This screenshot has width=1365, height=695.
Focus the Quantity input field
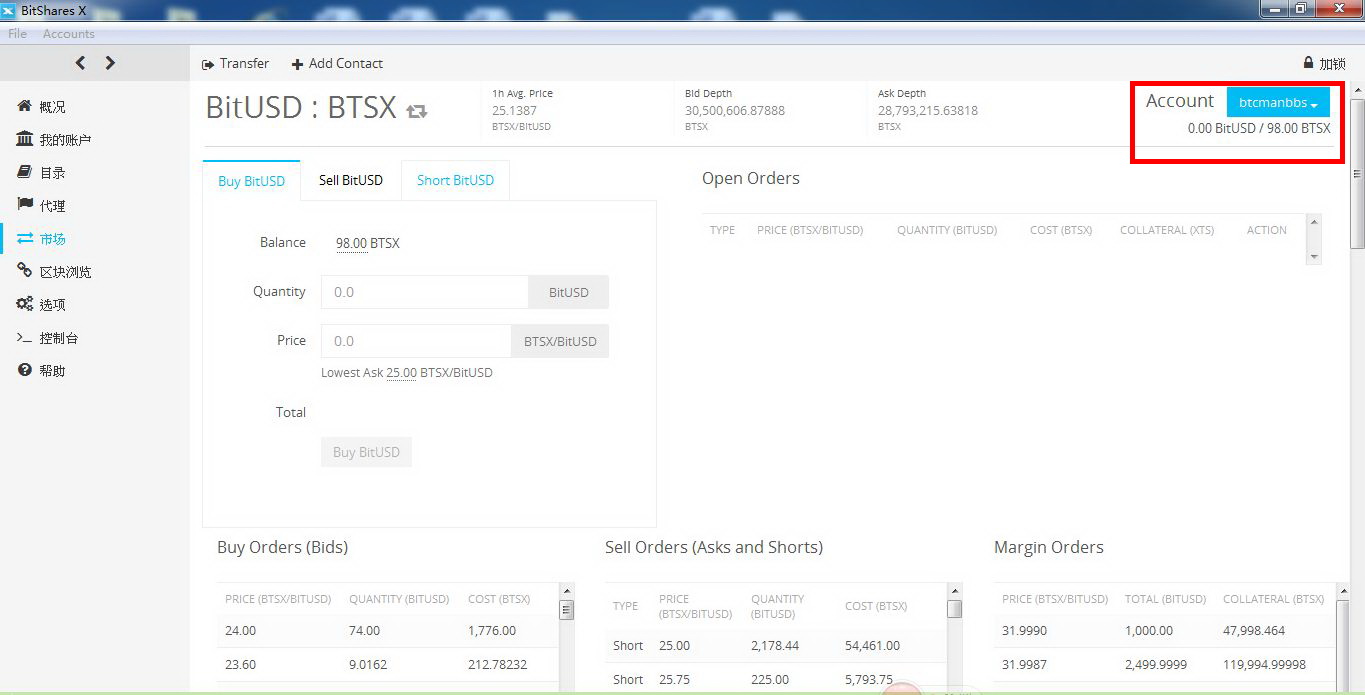tap(425, 292)
